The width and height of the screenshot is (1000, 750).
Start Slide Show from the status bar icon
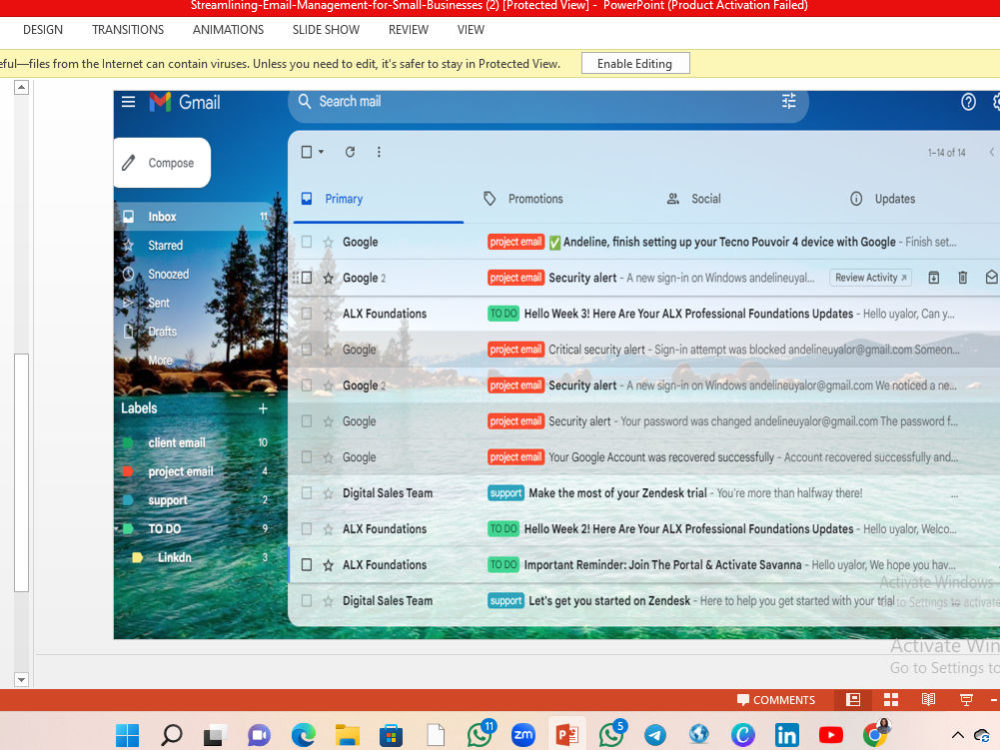(x=966, y=700)
